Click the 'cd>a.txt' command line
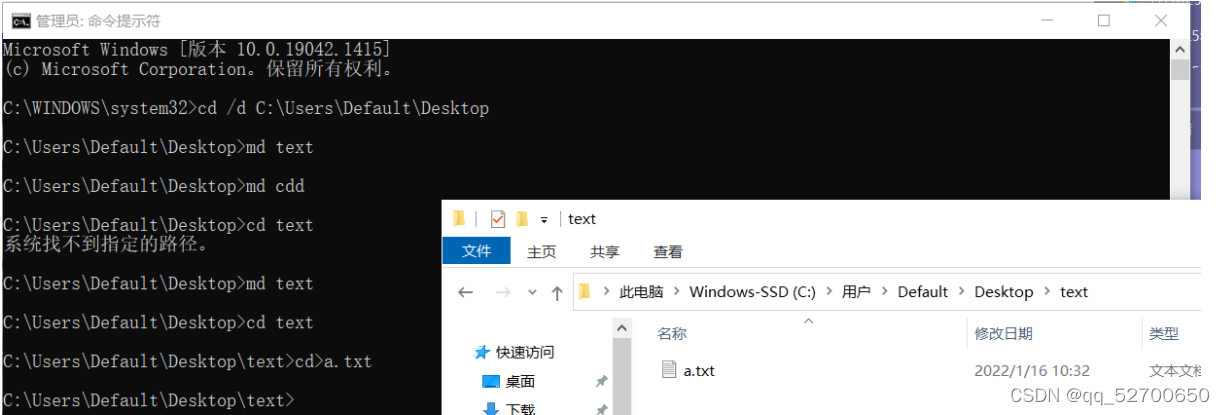The width and height of the screenshot is (1225, 415). click(188, 361)
